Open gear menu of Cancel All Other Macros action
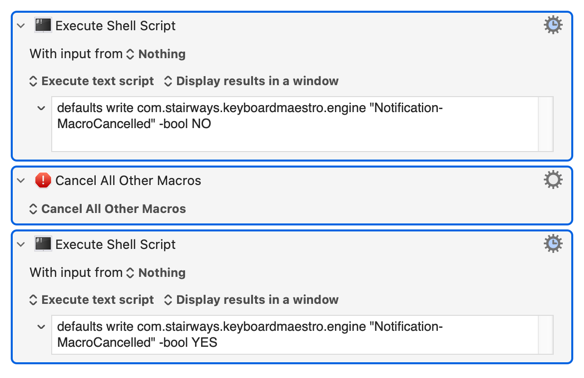The image size is (584, 378). coord(553,180)
